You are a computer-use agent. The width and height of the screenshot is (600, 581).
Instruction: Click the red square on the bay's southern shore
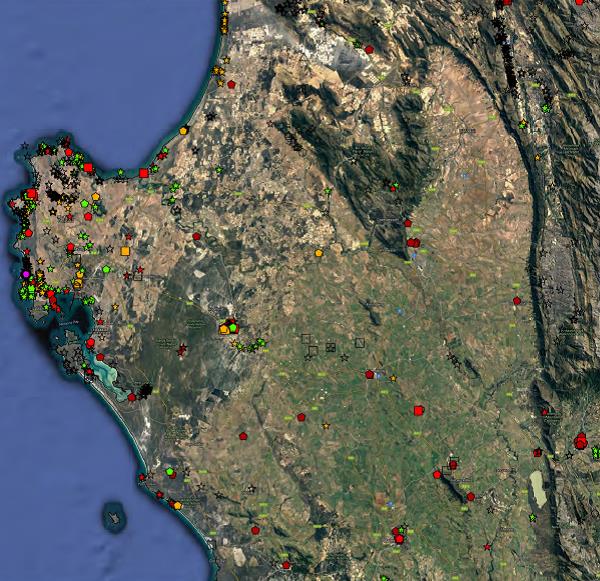pyautogui.click(x=144, y=173)
